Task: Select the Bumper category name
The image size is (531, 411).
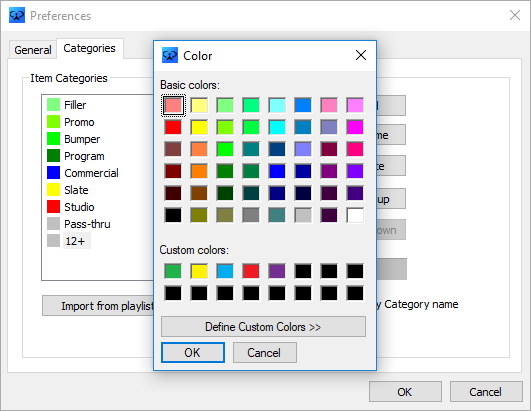Action: click(82, 139)
